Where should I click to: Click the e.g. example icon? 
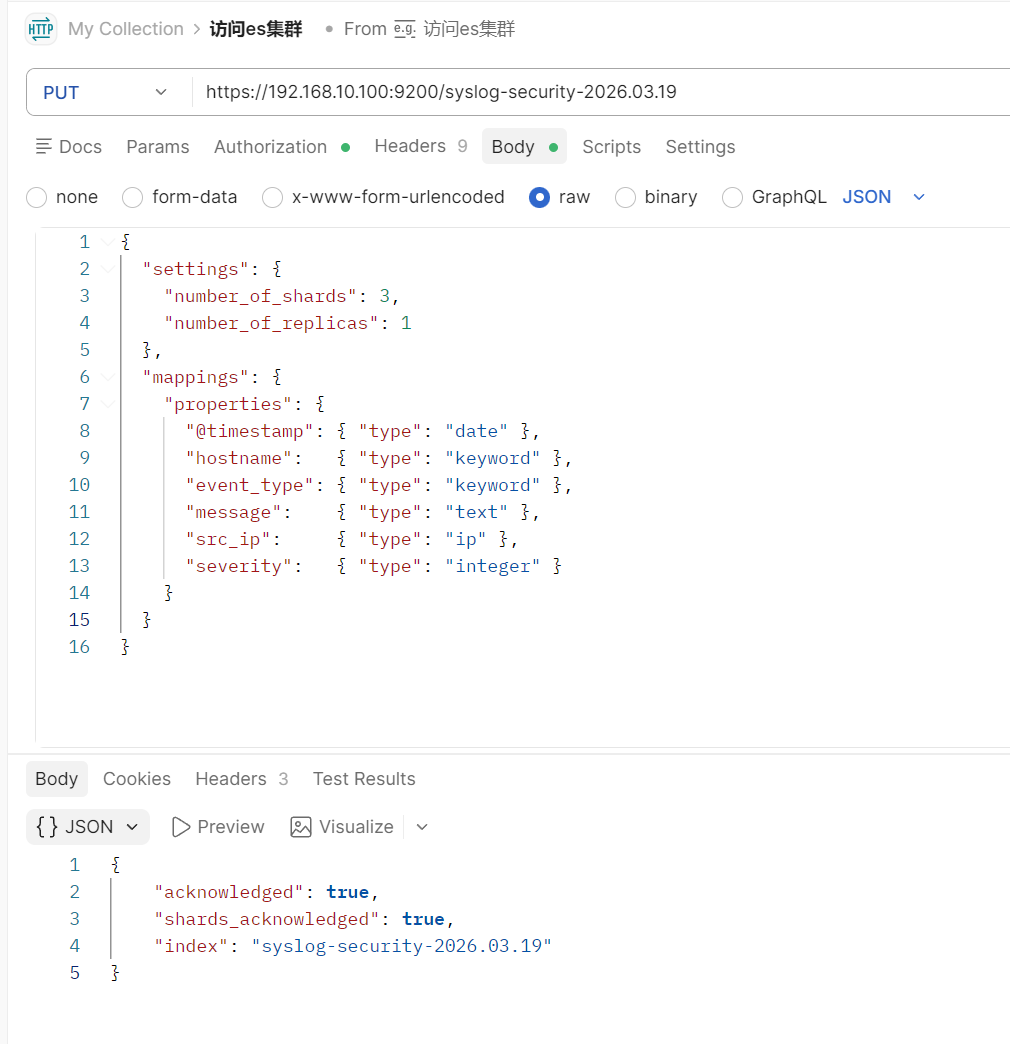(x=404, y=29)
